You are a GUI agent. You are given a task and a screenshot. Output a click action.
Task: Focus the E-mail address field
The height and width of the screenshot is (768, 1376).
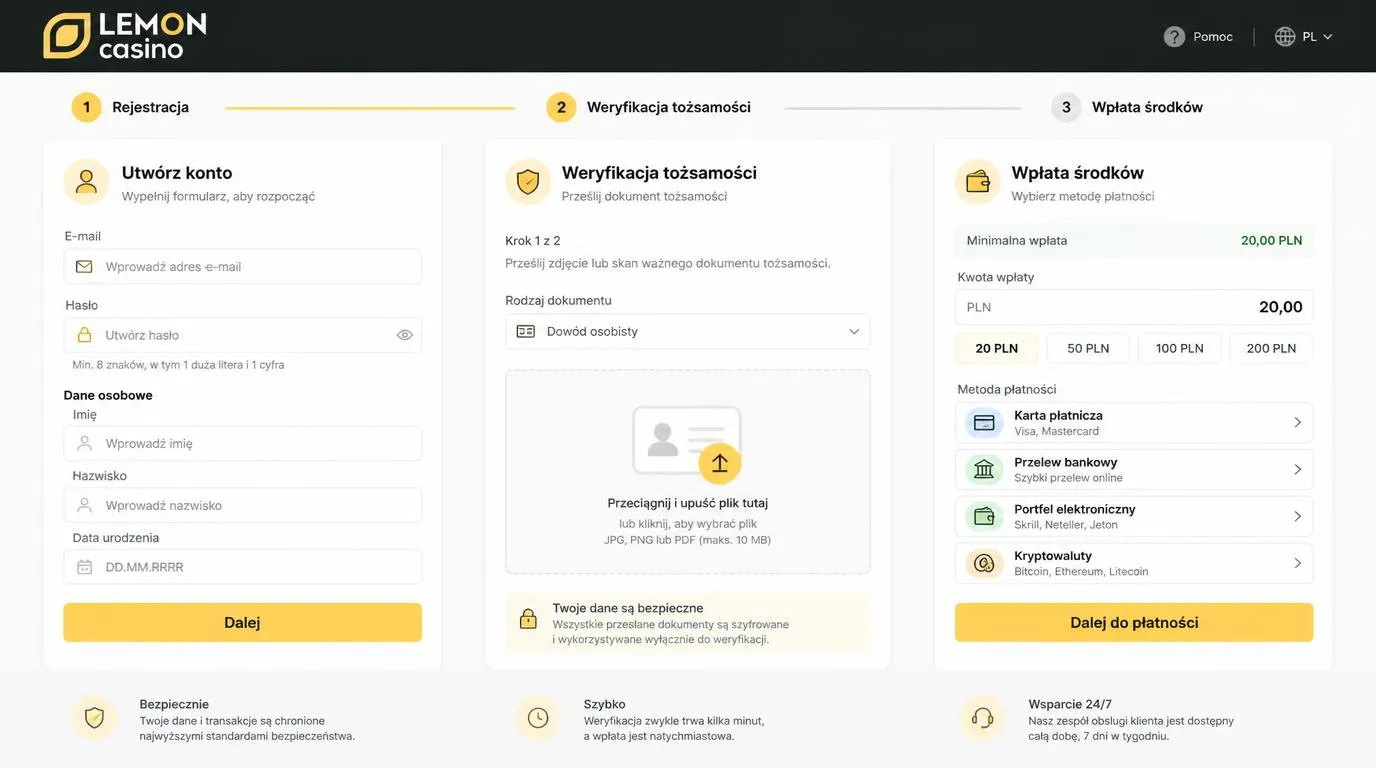[243, 267]
